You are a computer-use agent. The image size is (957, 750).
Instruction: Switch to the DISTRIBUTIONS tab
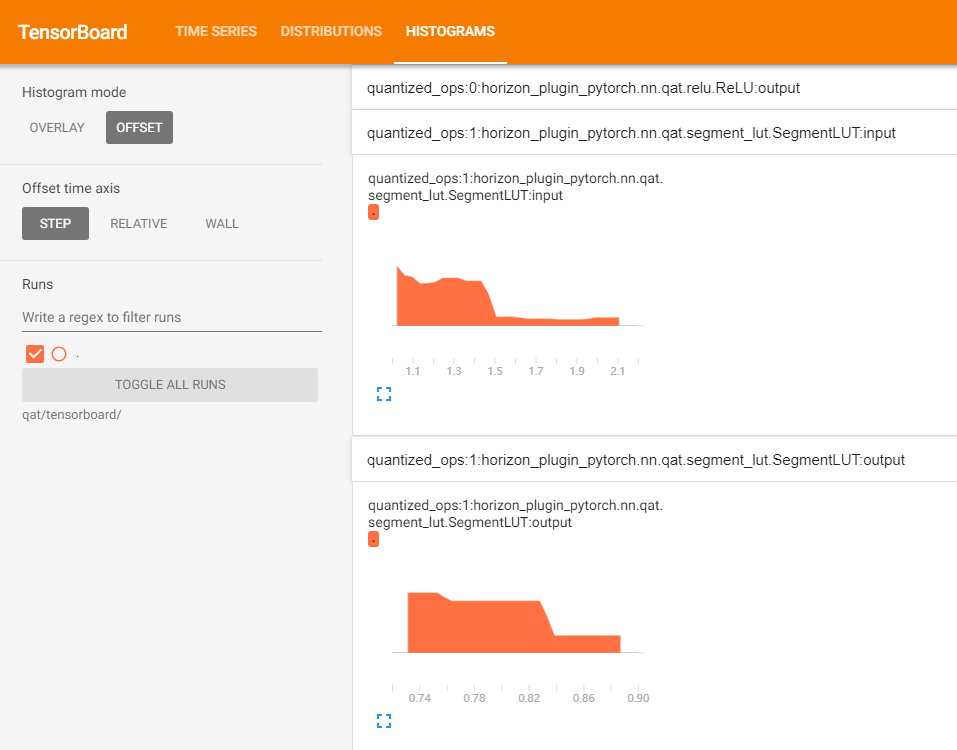pyautogui.click(x=331, y=32)
